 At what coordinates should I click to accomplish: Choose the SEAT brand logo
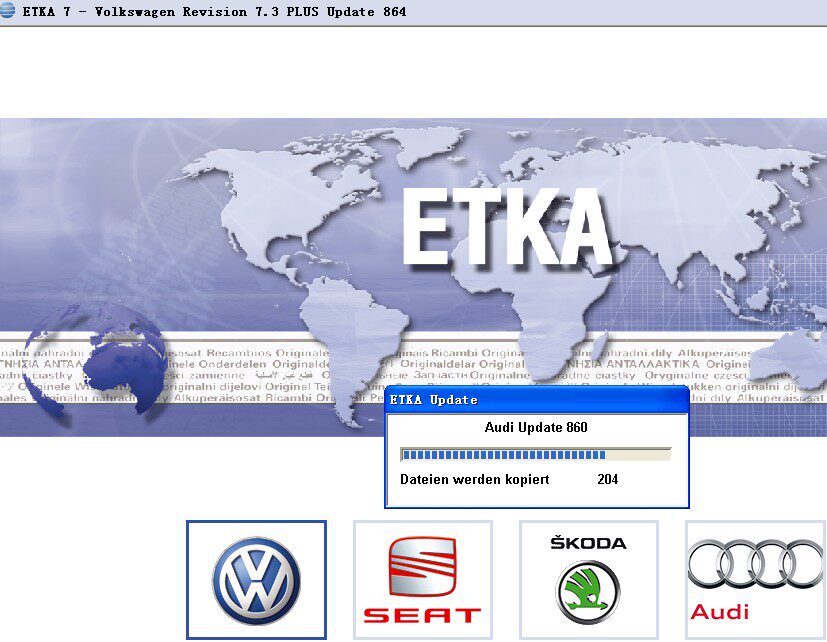(422, 580)
